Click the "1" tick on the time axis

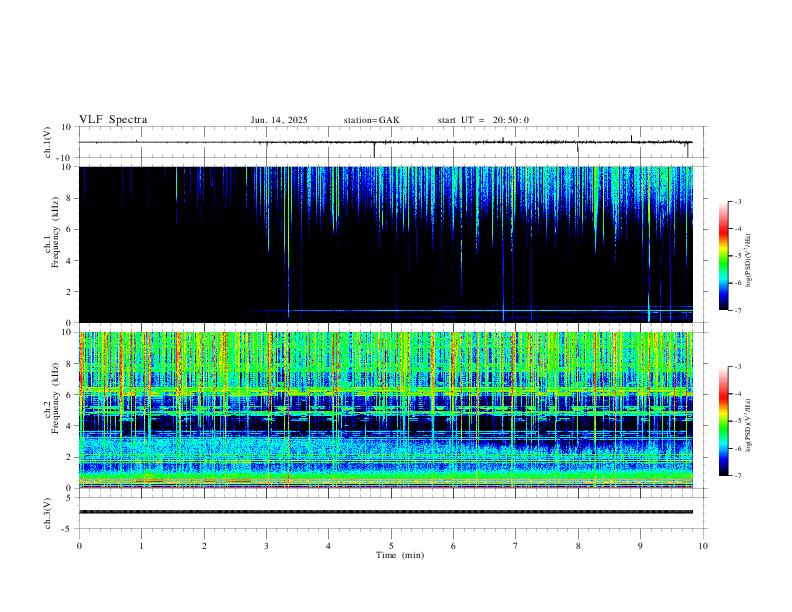[141, 546]
